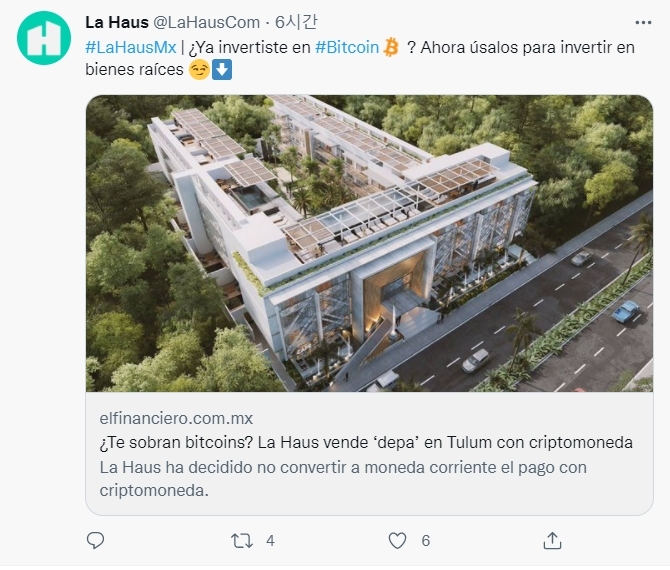Screen dimensions: 670x570
Task: Open the @LaHausCom handle
Action: 206,22
